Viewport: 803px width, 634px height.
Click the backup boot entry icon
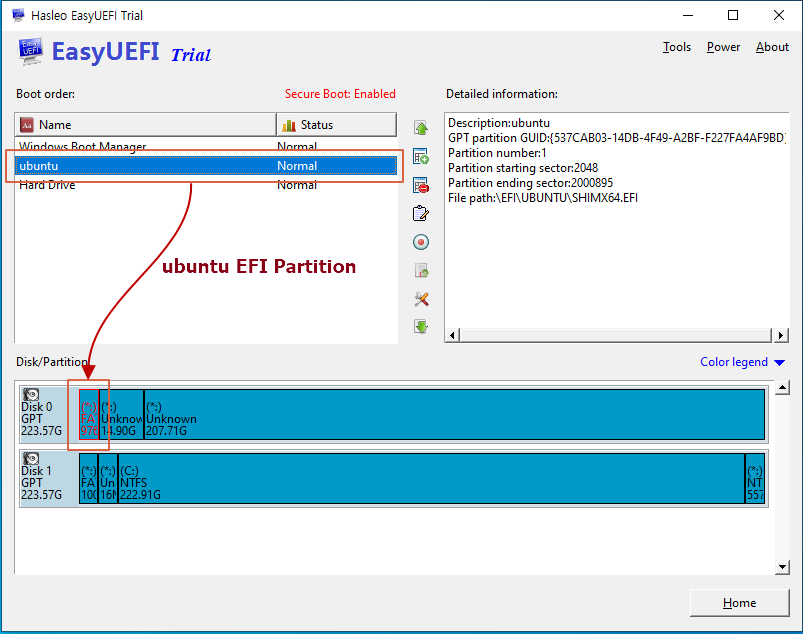coord(421,270)
